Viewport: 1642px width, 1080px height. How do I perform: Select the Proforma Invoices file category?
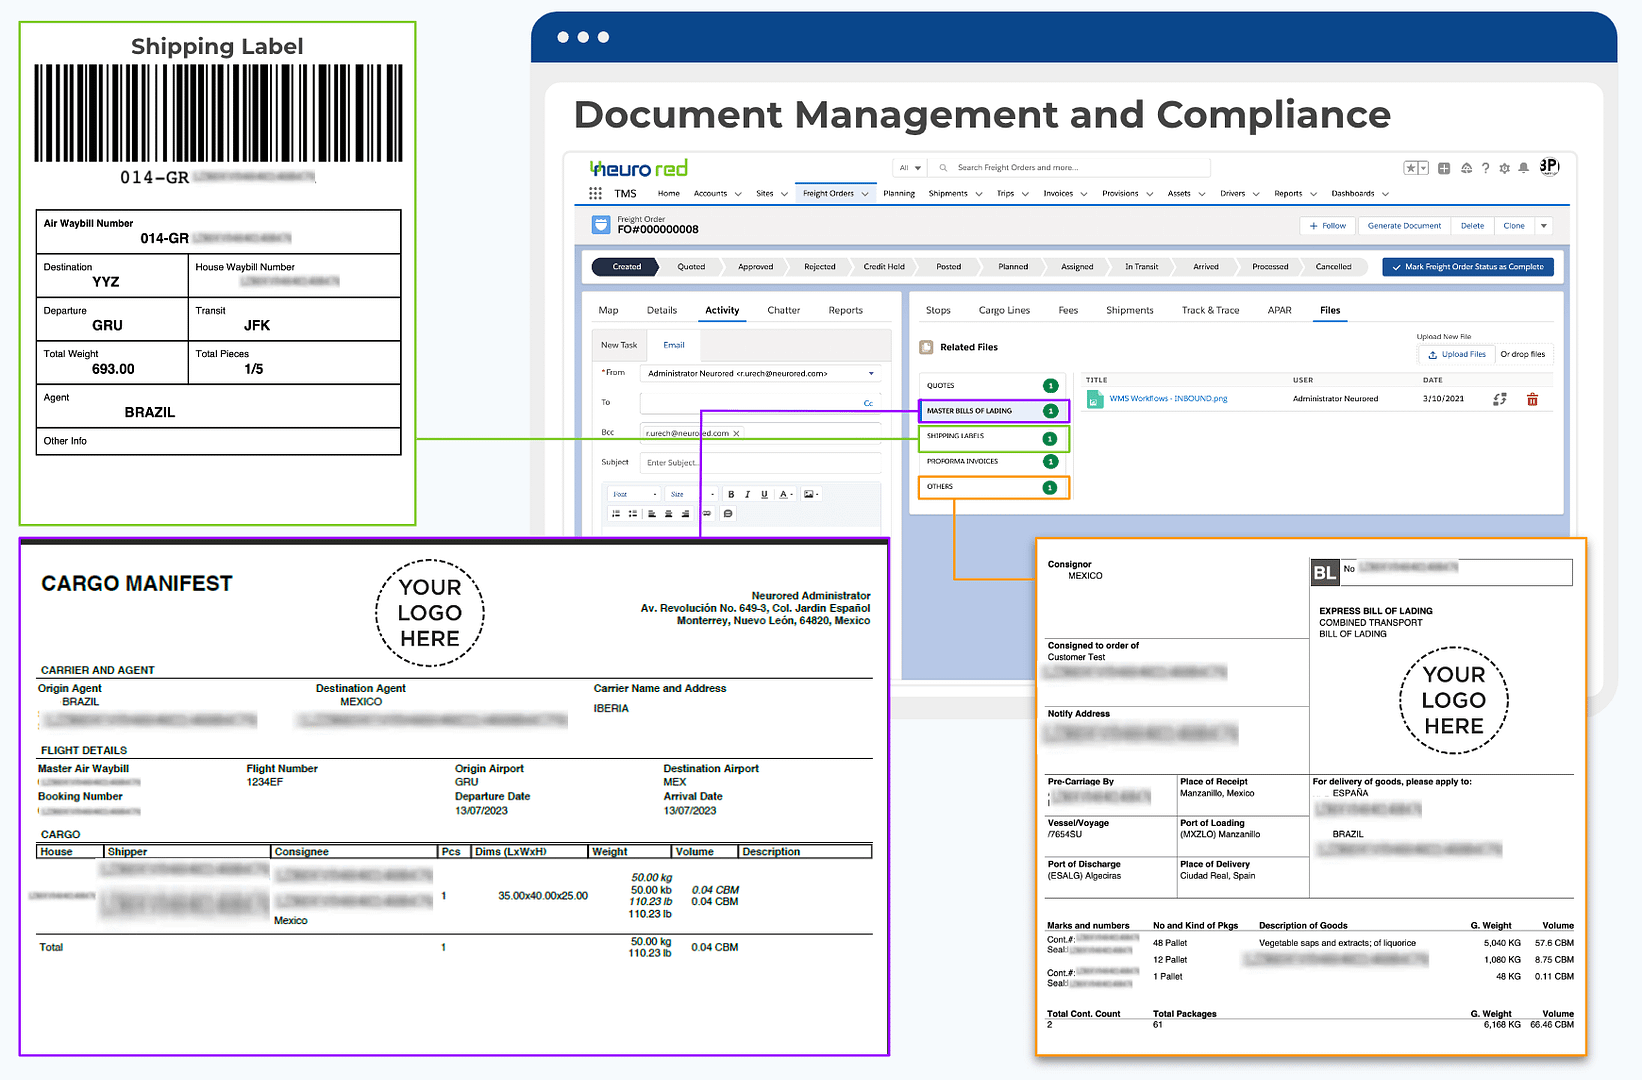994,462
